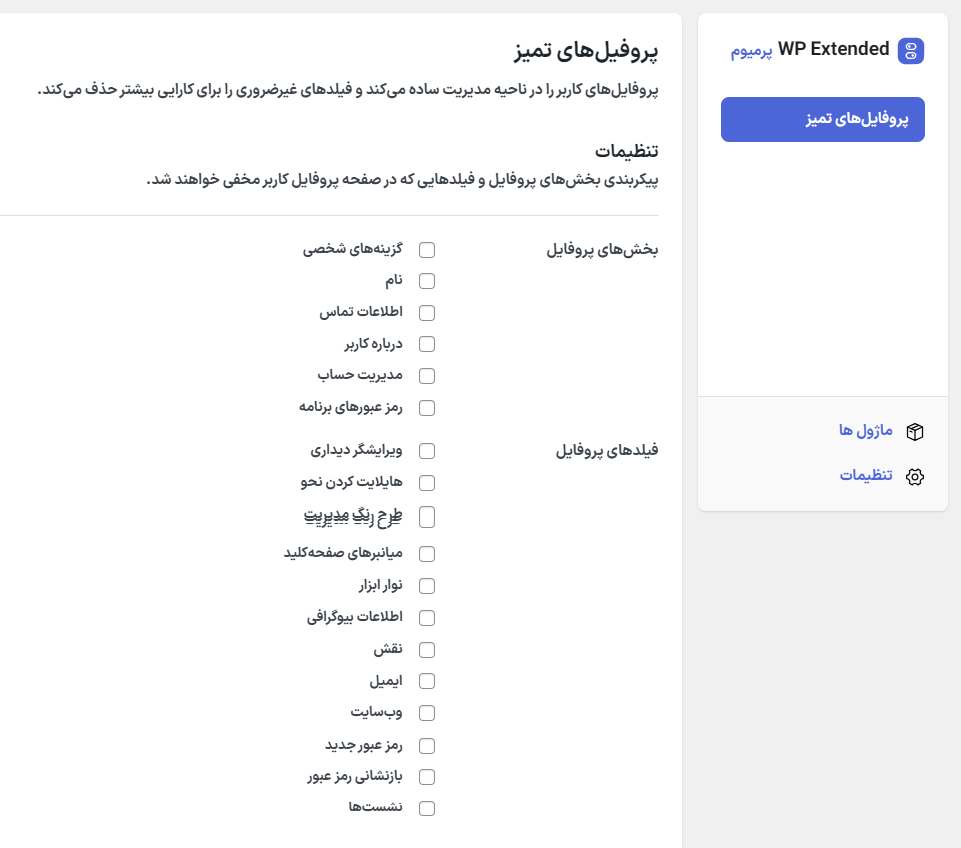Check the هایلایت کردن نحو checkbox
Screen dimensions: 961x848
tap(427, 482)
